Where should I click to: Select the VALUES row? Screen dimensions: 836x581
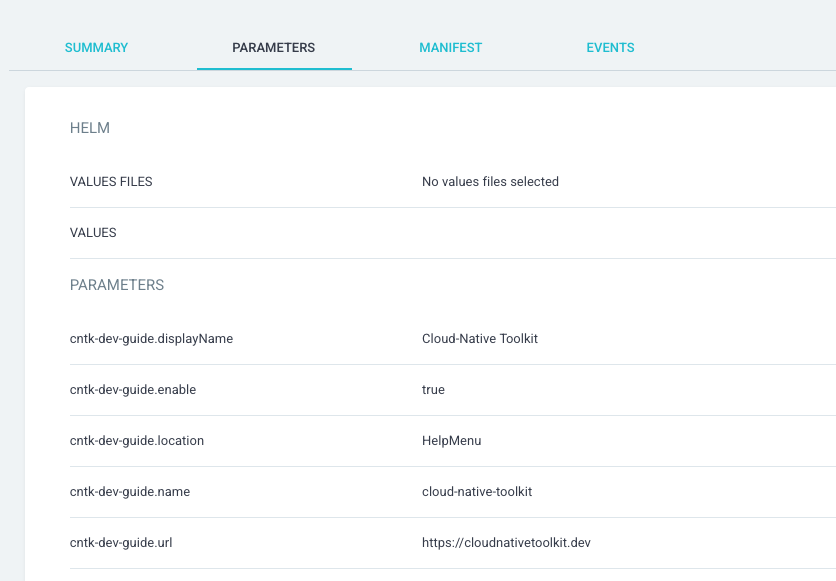[x=93, y=232]
